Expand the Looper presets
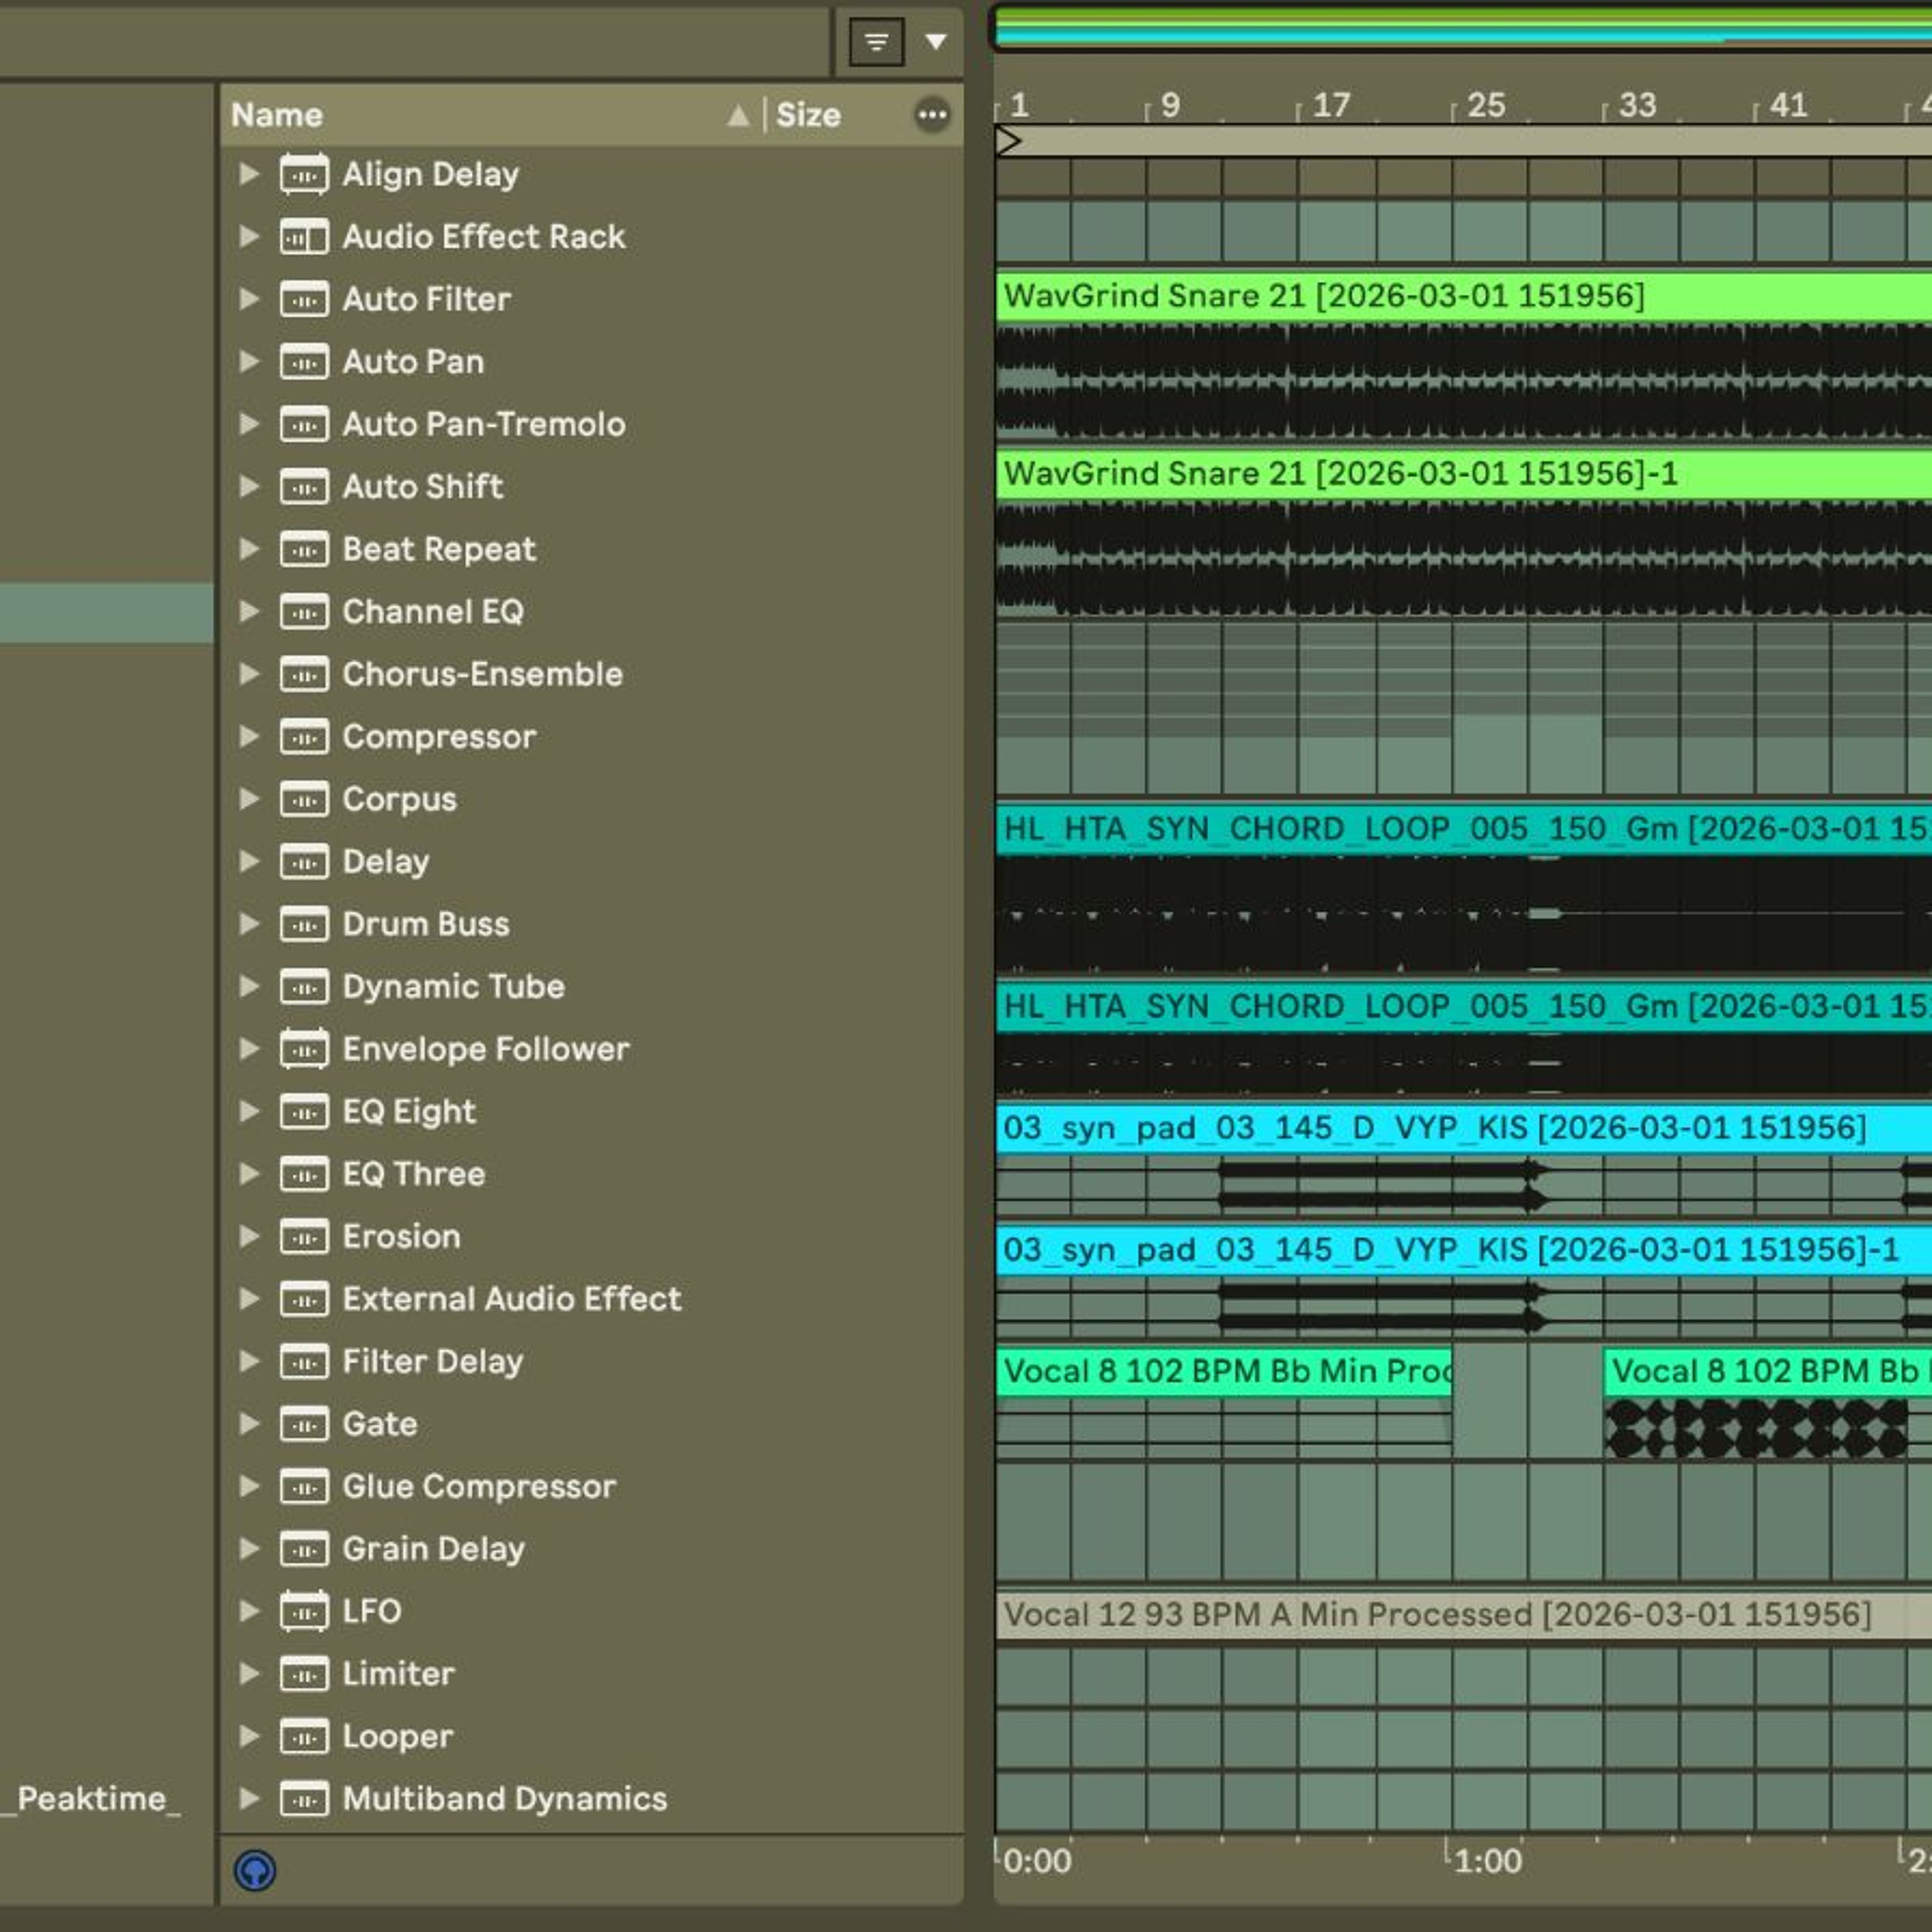The height and width of the screenshot is (1932, 1932). [x=249, y=1737]
